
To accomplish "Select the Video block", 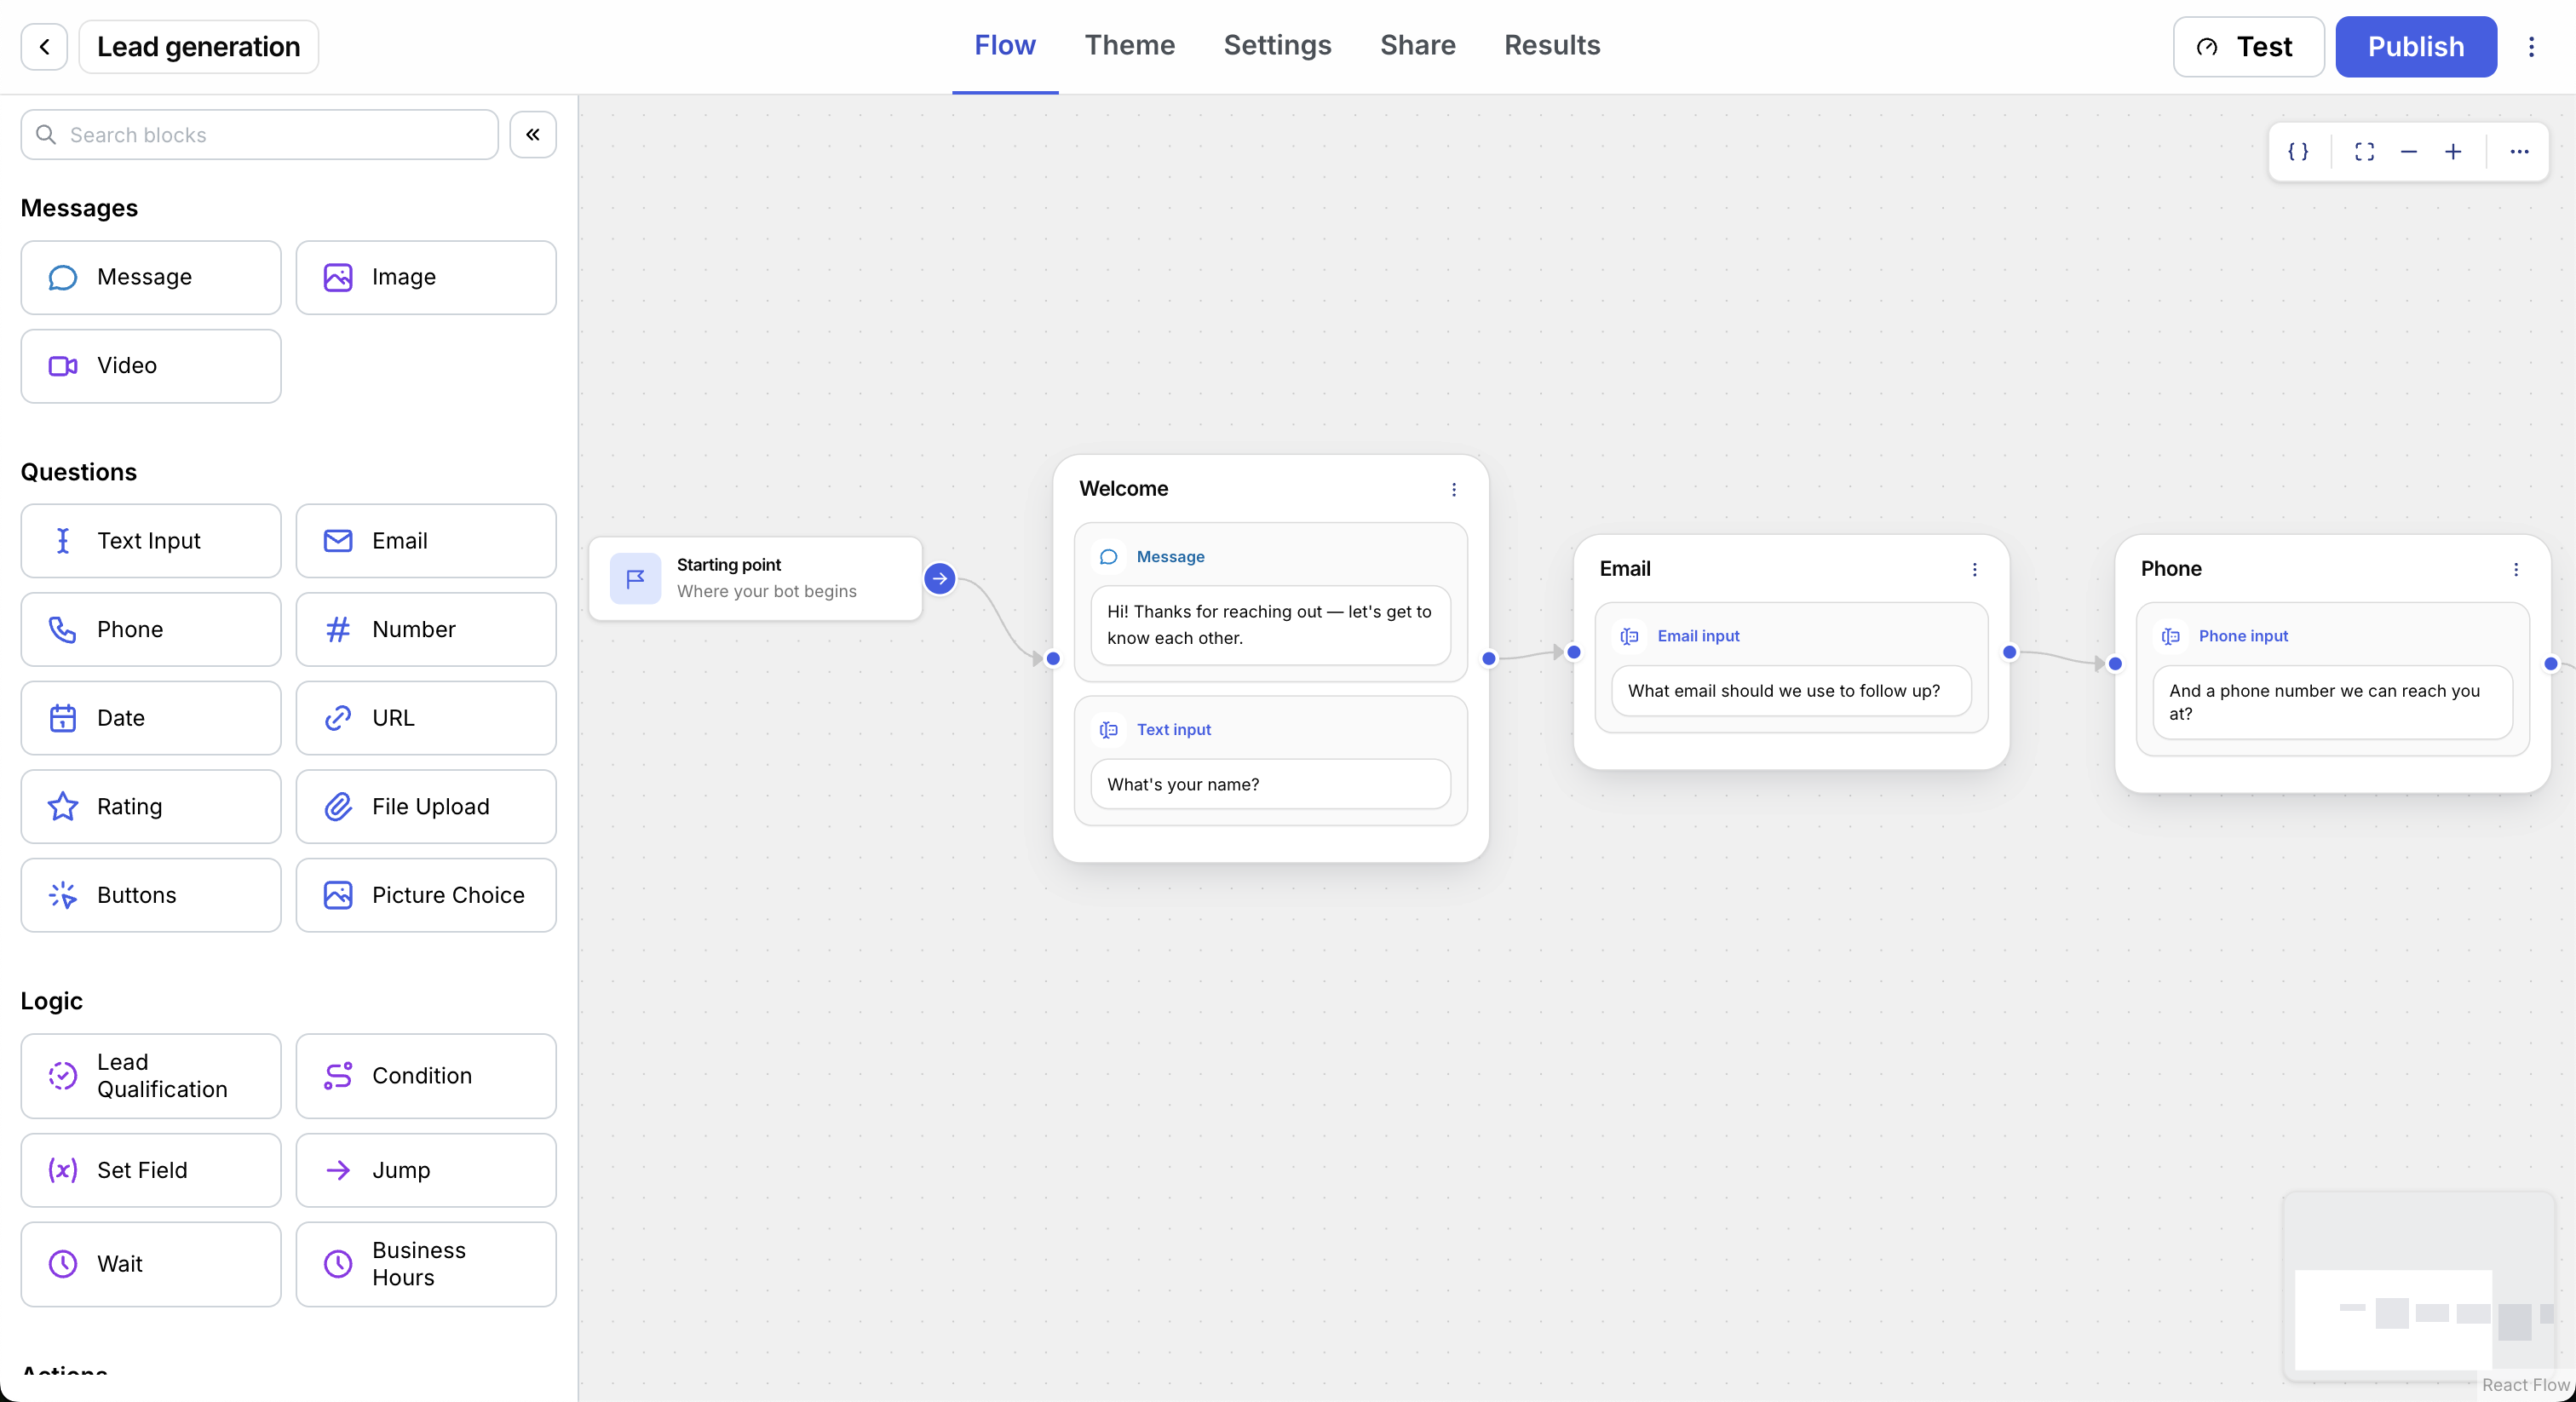I will pos(151,366).
